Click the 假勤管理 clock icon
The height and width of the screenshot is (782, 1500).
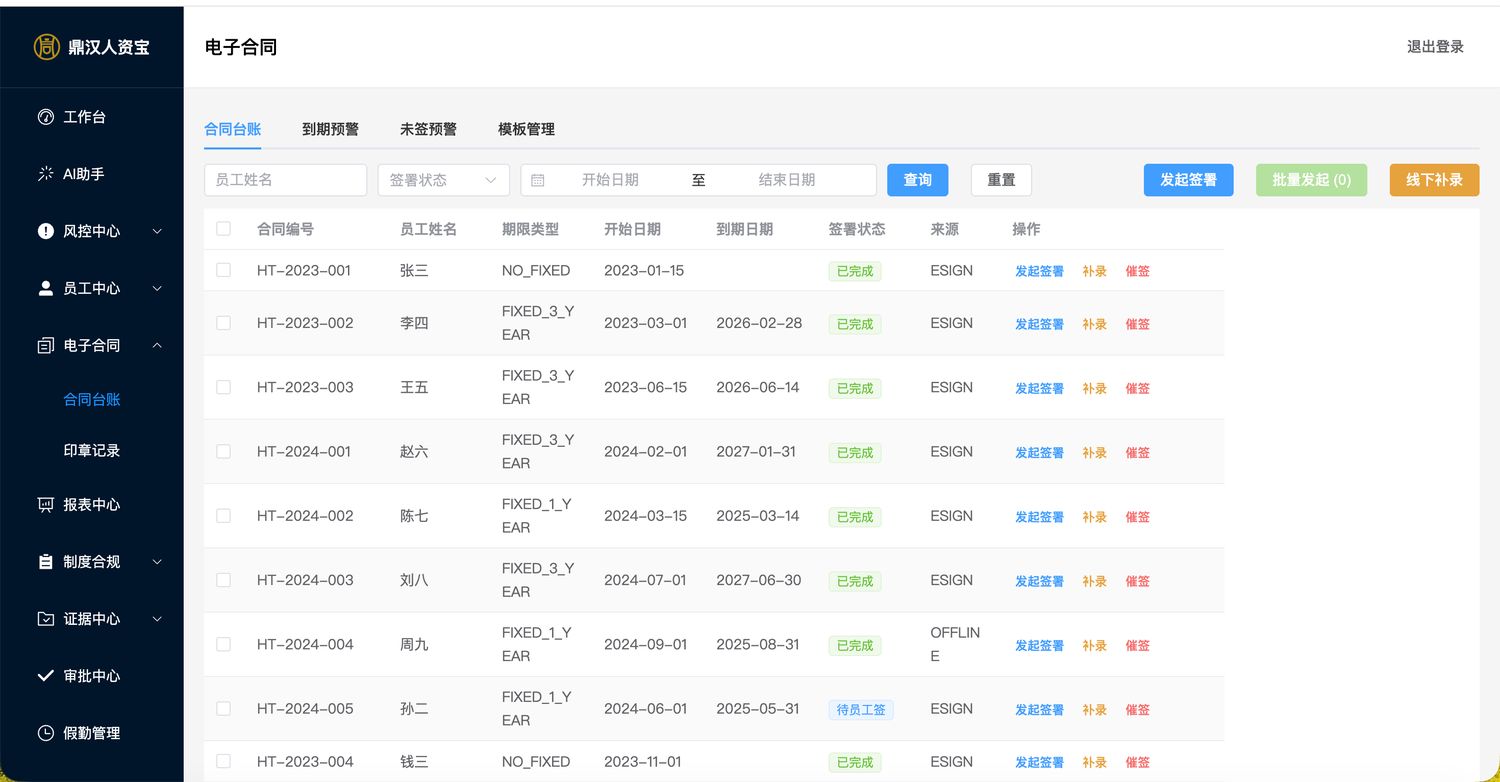[x=45, y=733]
